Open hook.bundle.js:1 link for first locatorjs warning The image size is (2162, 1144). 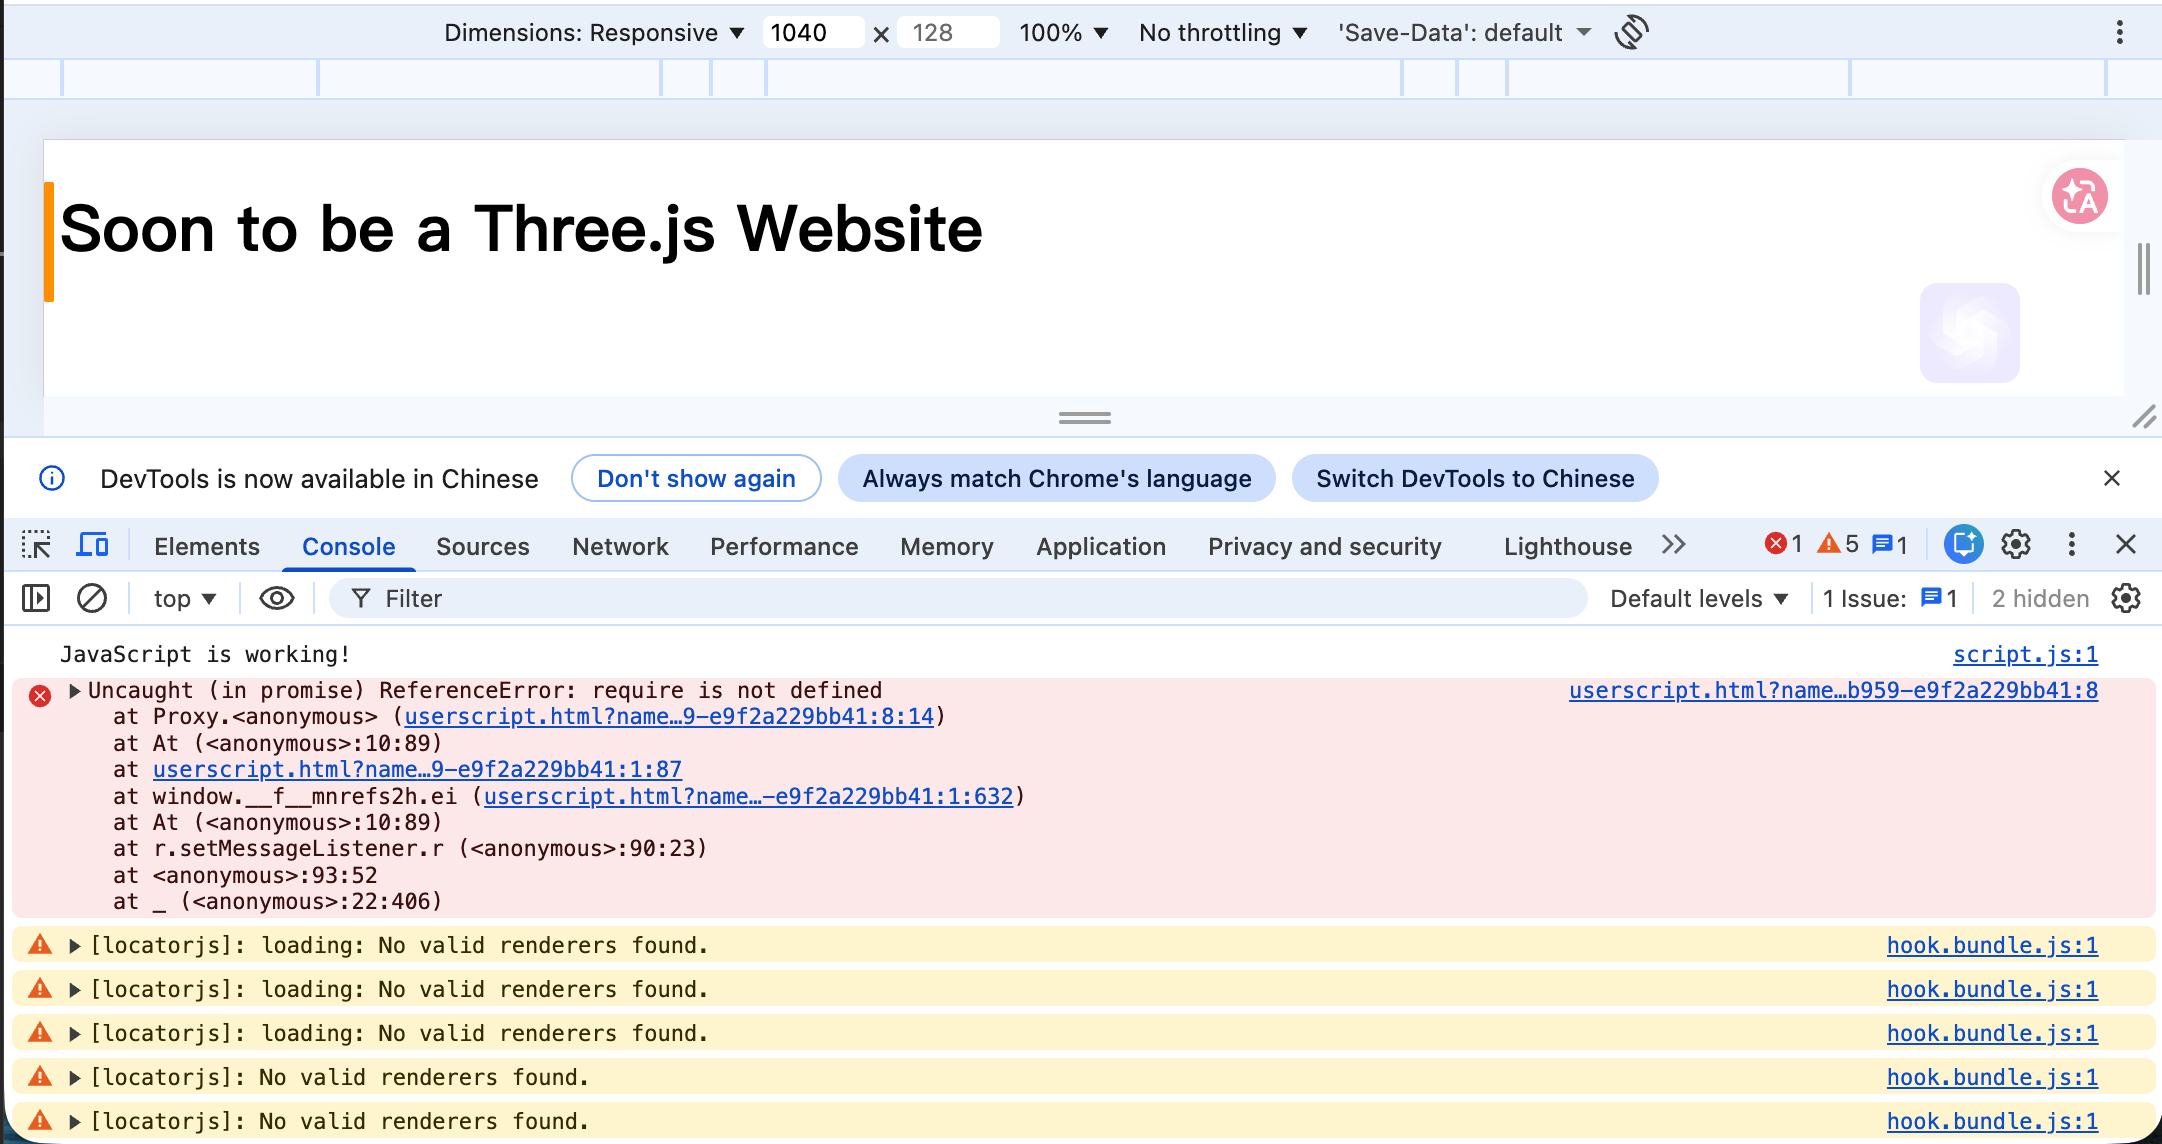tap(1992, 945)
